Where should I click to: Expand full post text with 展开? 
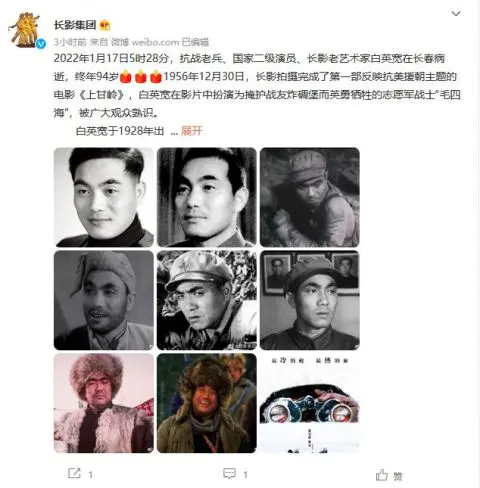[192, 131]
